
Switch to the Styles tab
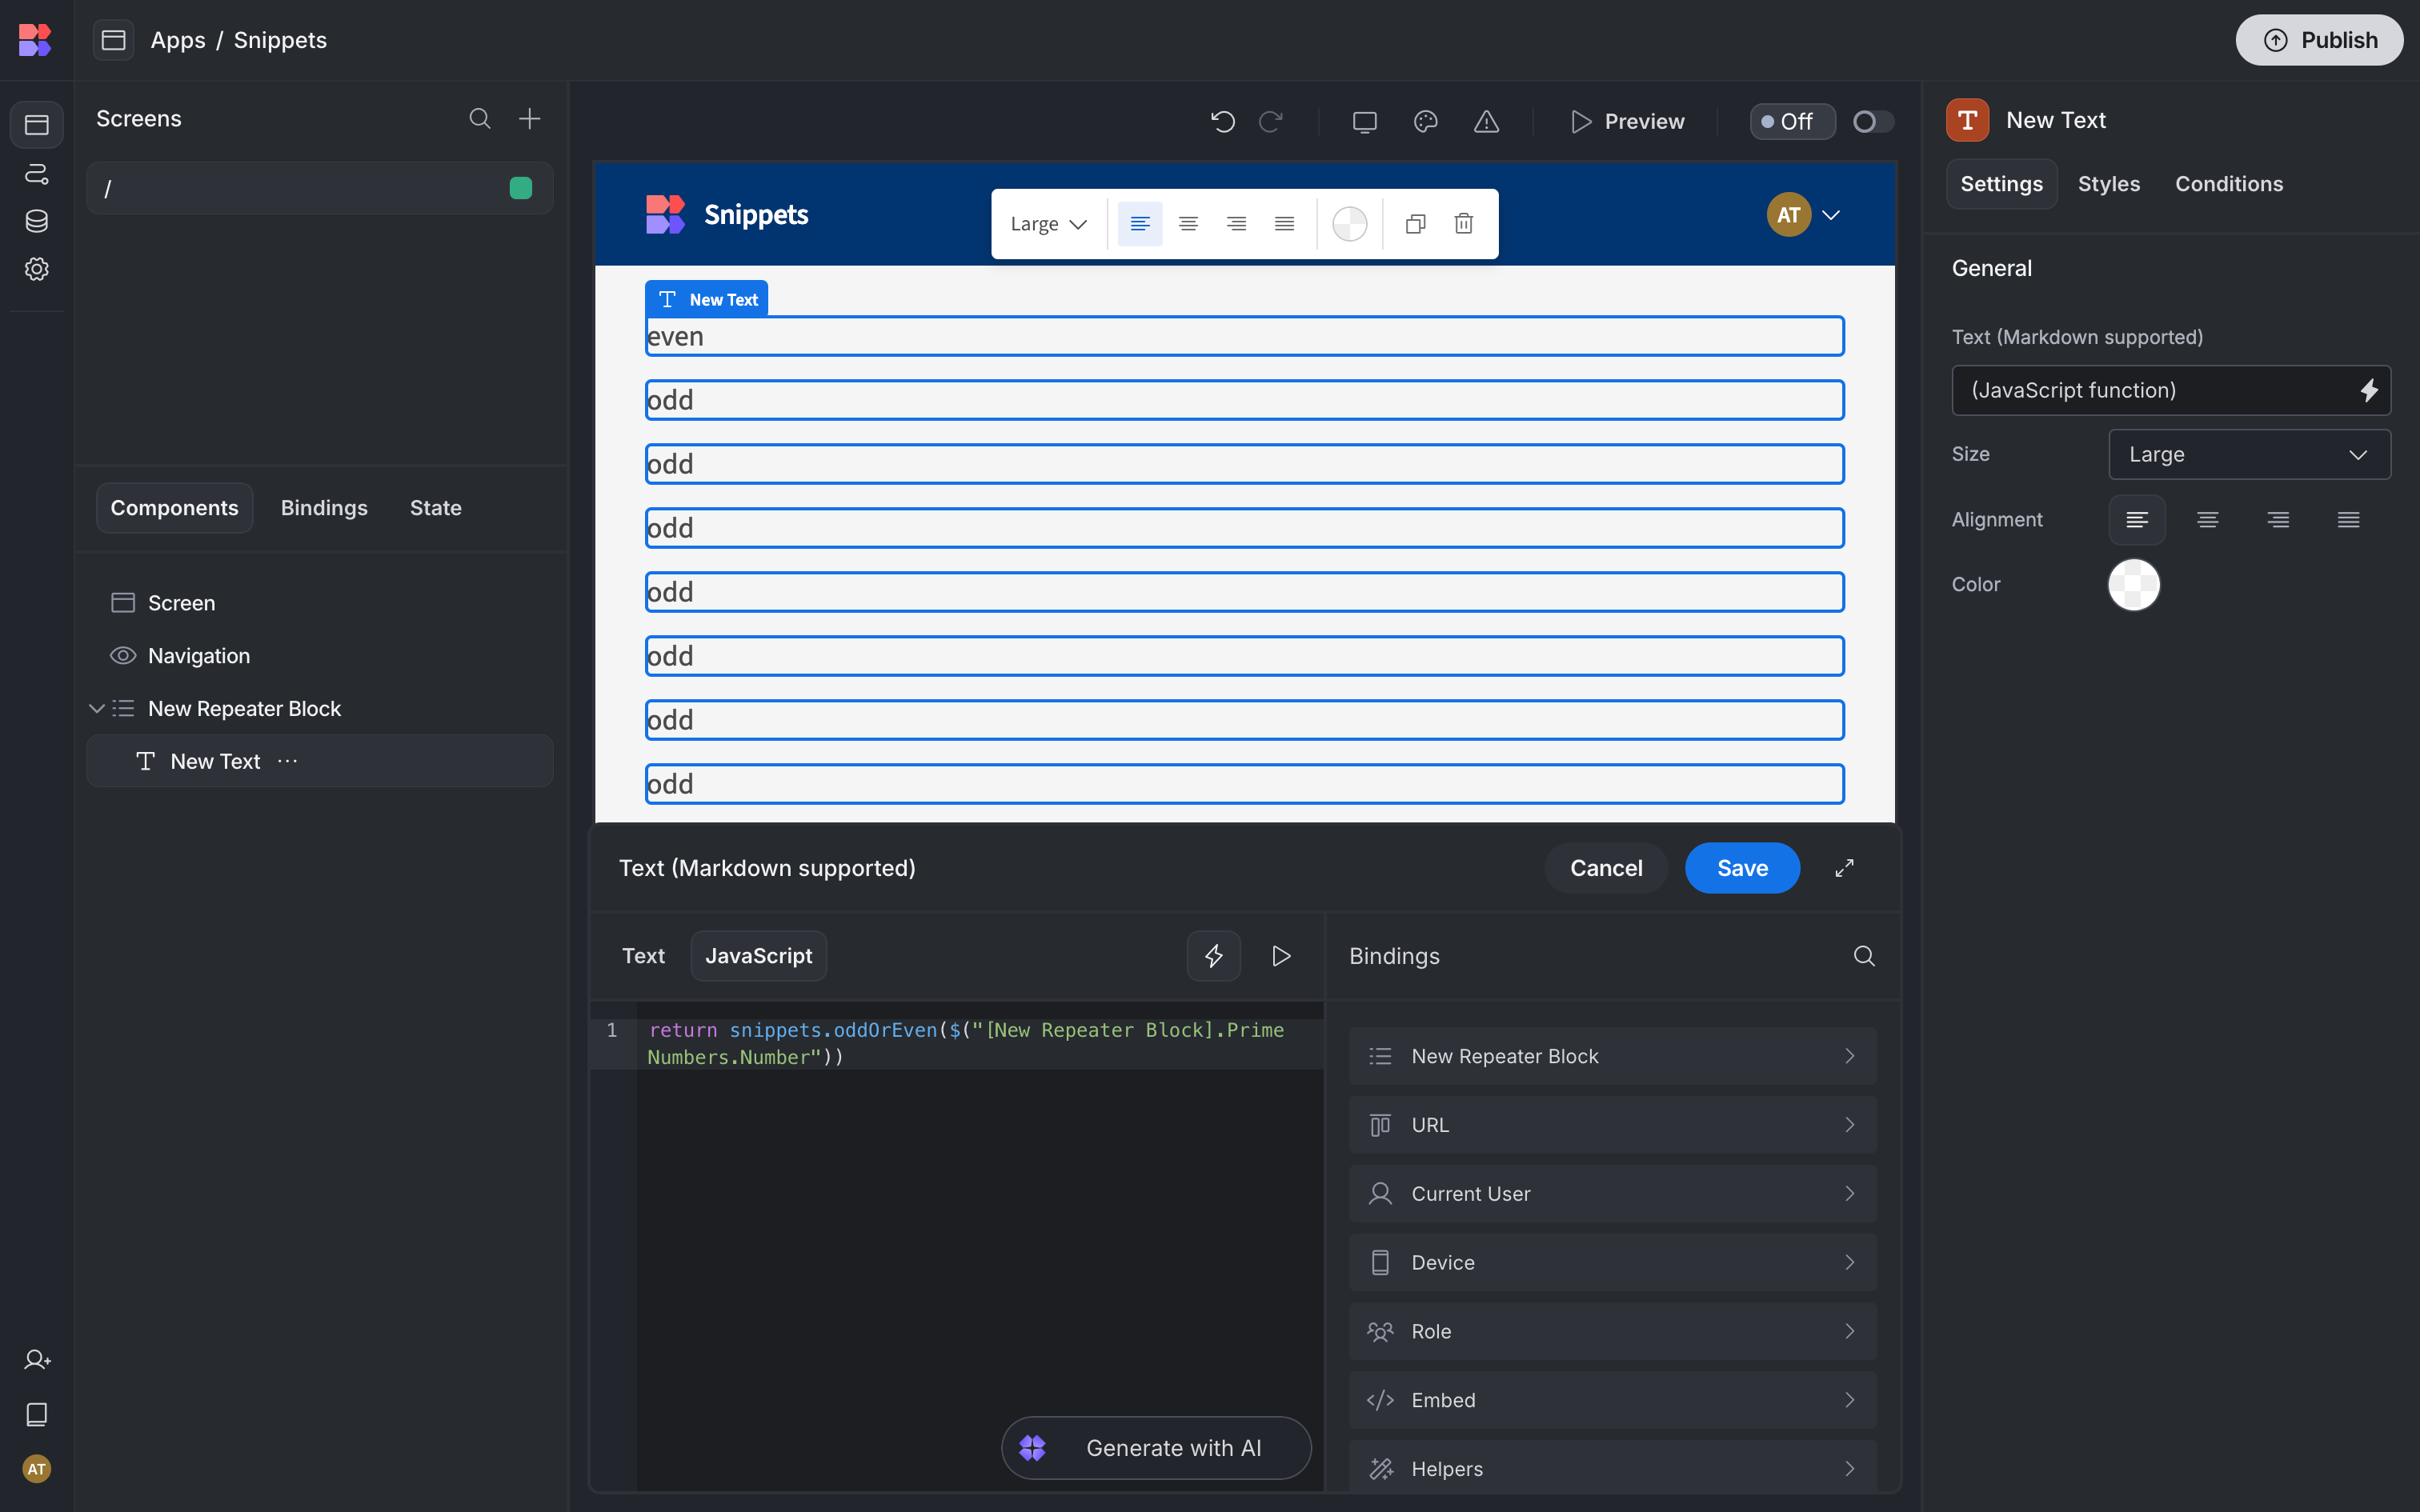point(2109,184)
